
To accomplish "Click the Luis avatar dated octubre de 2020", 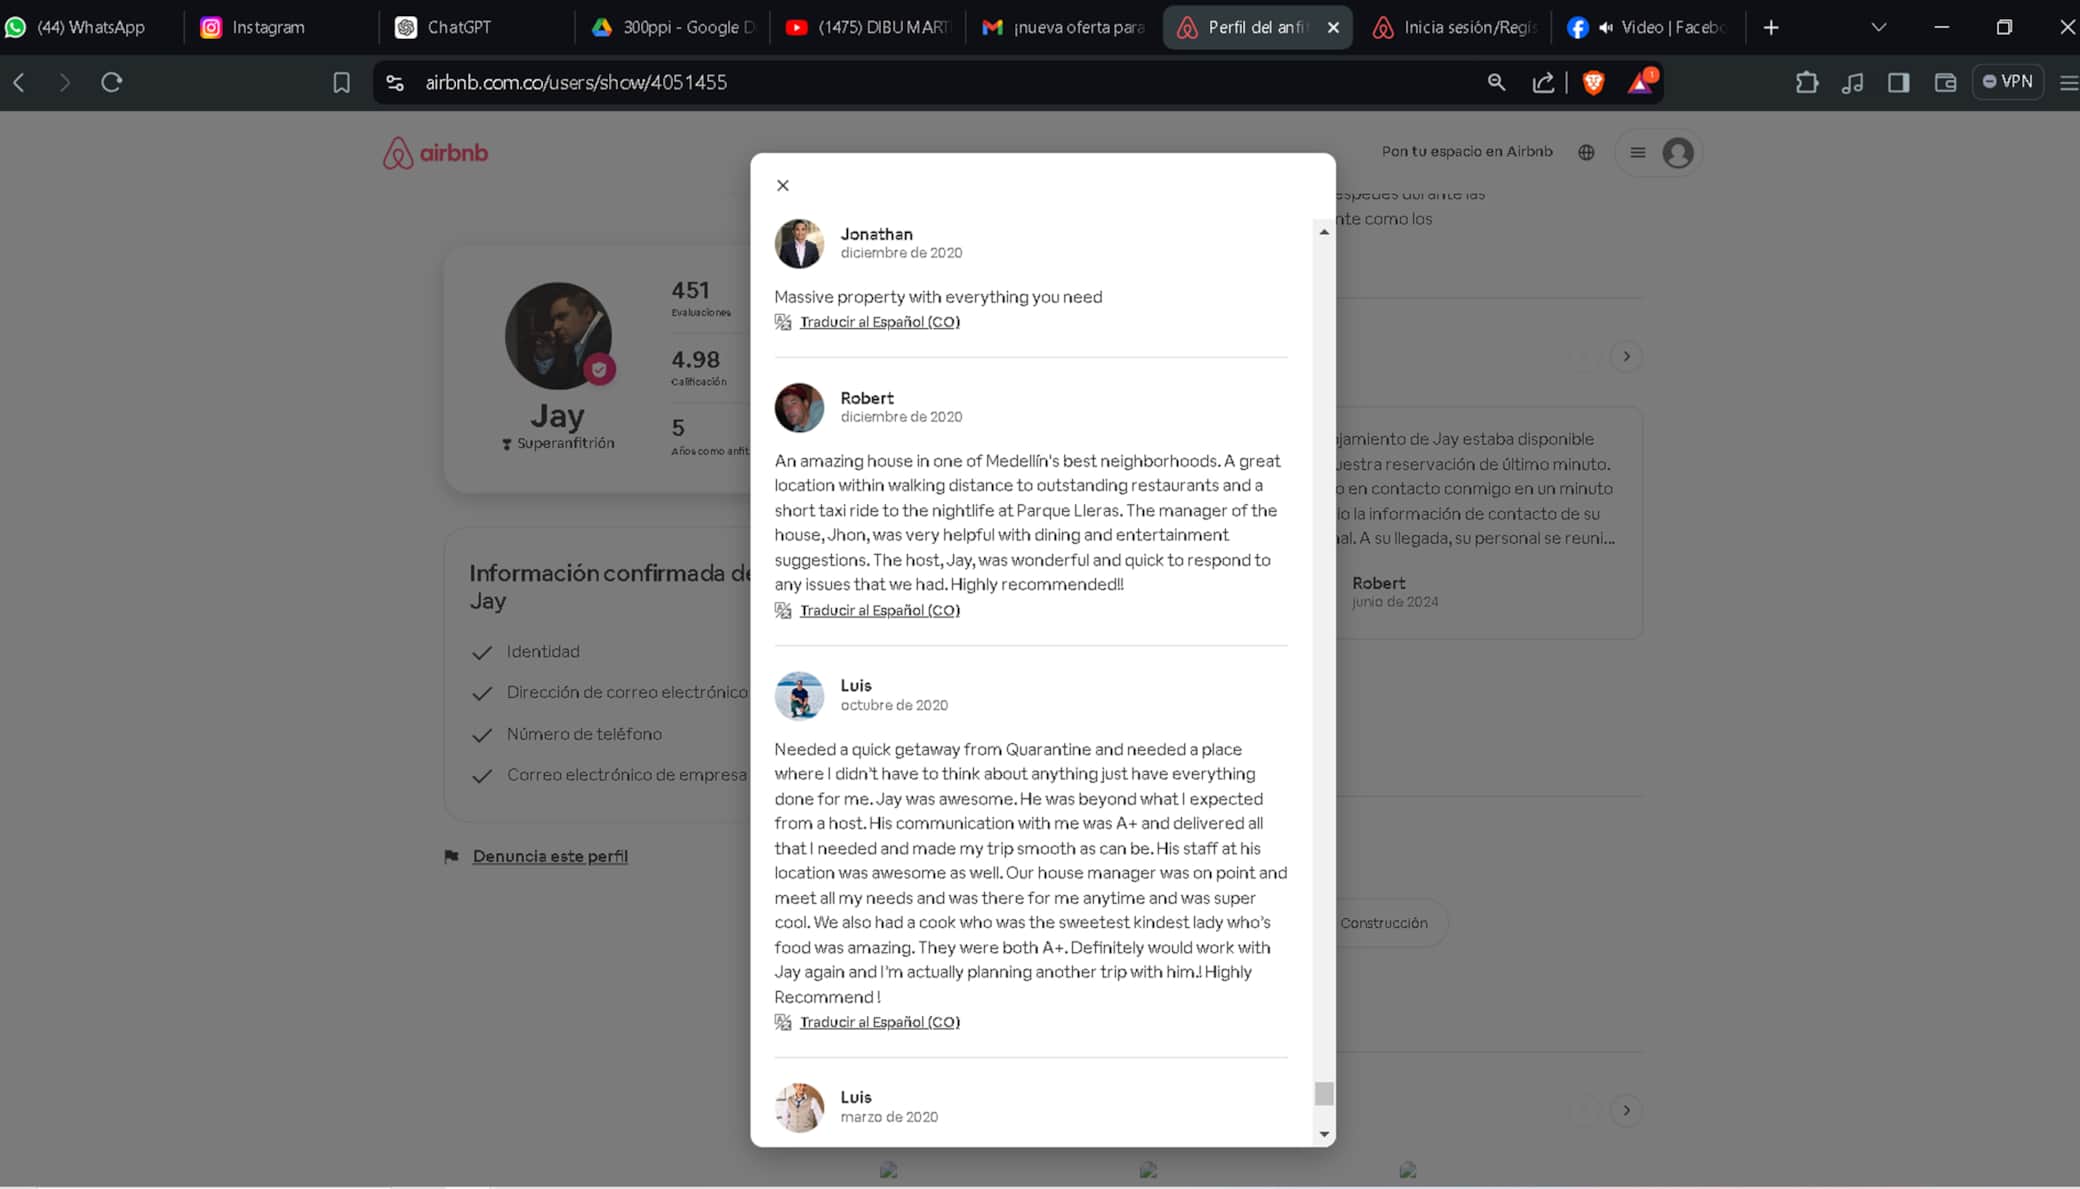I will click(x=799, y=695).
